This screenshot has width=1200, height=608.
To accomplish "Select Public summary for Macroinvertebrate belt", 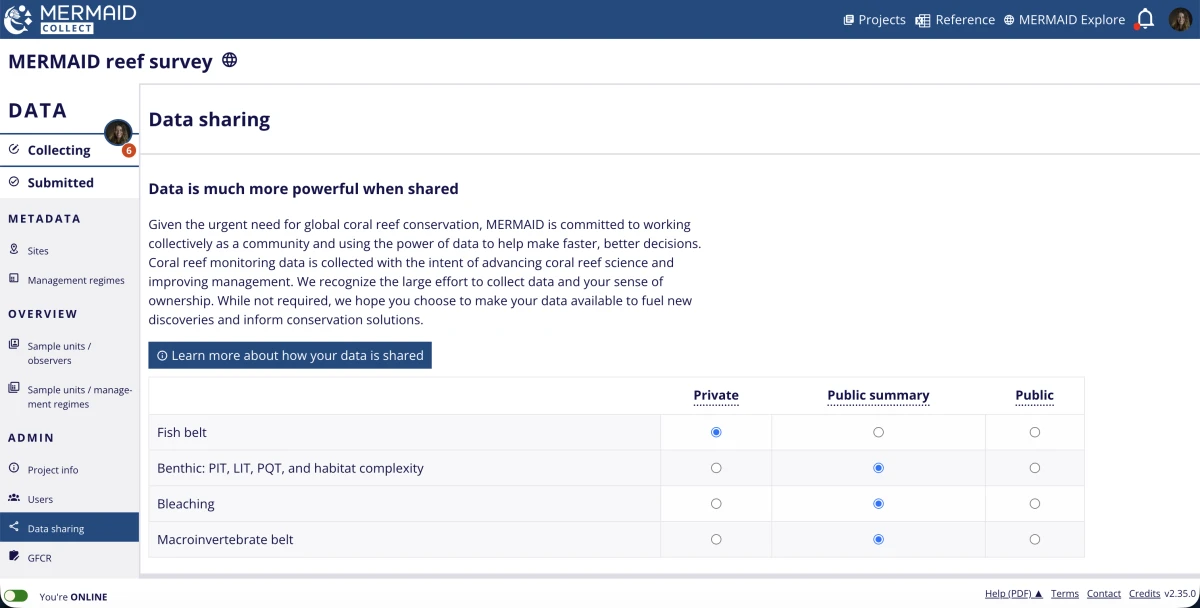I will pyautogui.click(x=878, y=539).
